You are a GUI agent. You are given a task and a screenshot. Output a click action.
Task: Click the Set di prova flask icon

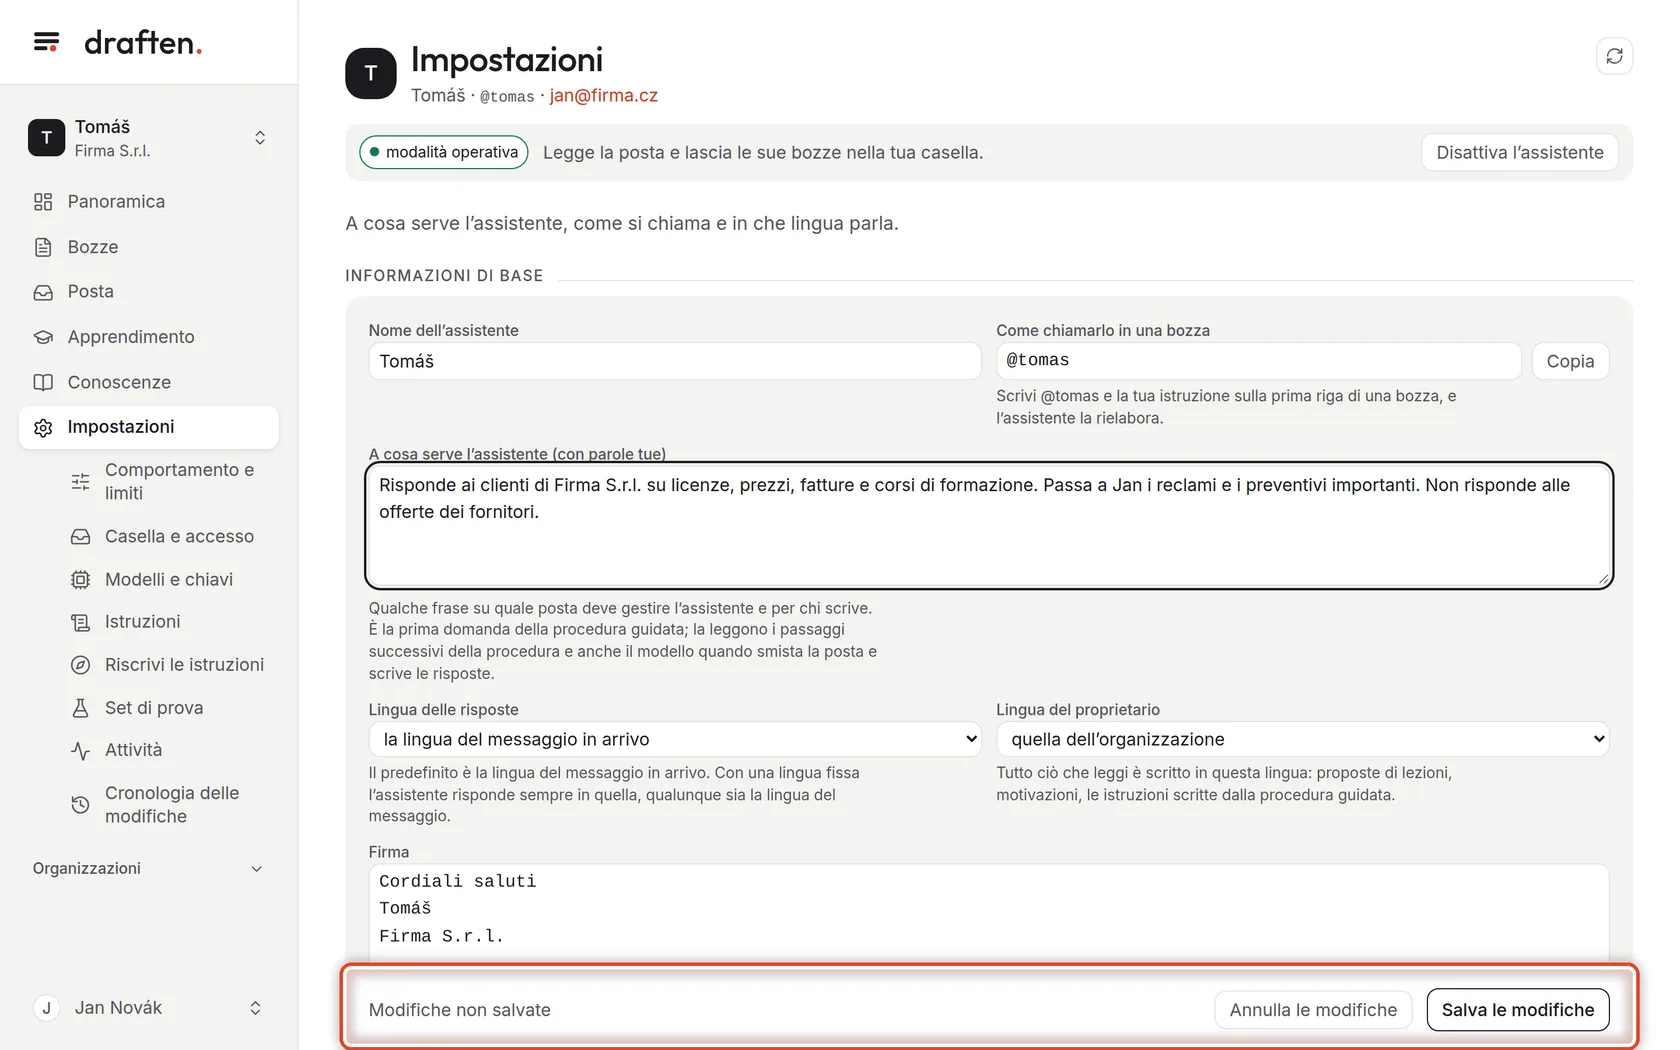81,708
